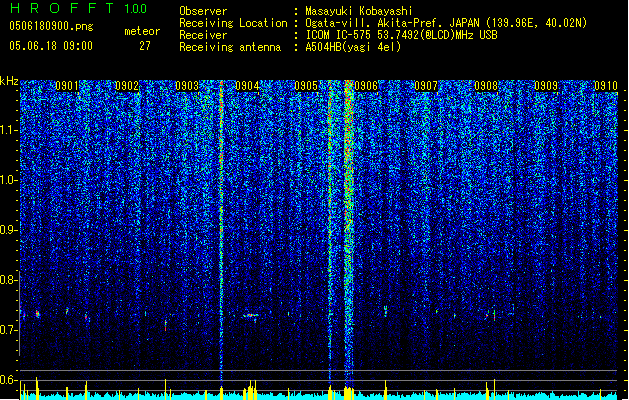Click the Receiving Location label
Screen dimensions: 629x400
point(233,23)
